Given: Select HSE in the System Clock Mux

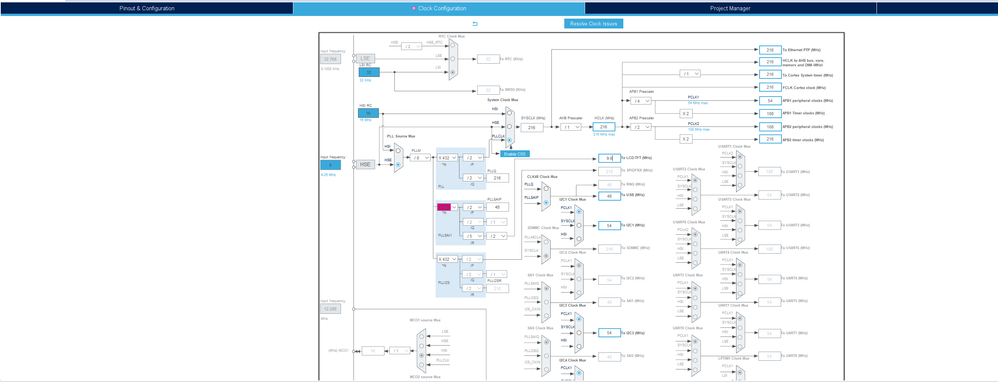Looking at the screenshot, I should [x=509, y=127].
